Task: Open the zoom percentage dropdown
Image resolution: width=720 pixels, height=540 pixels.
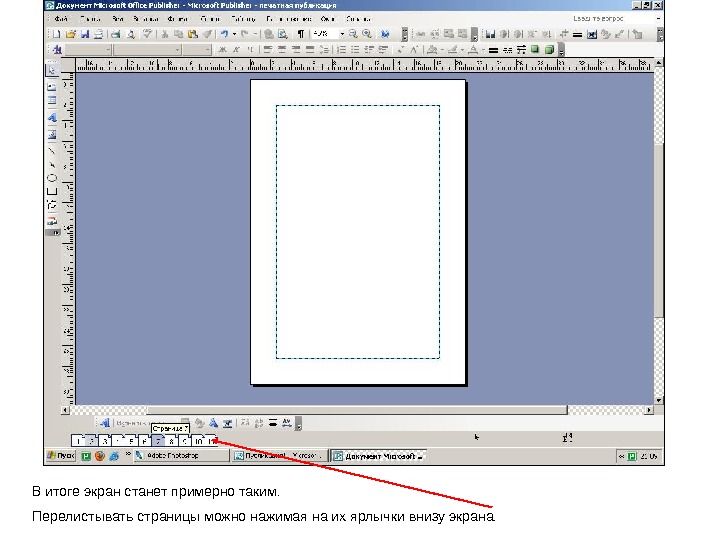Action: [x=343, y=34]
